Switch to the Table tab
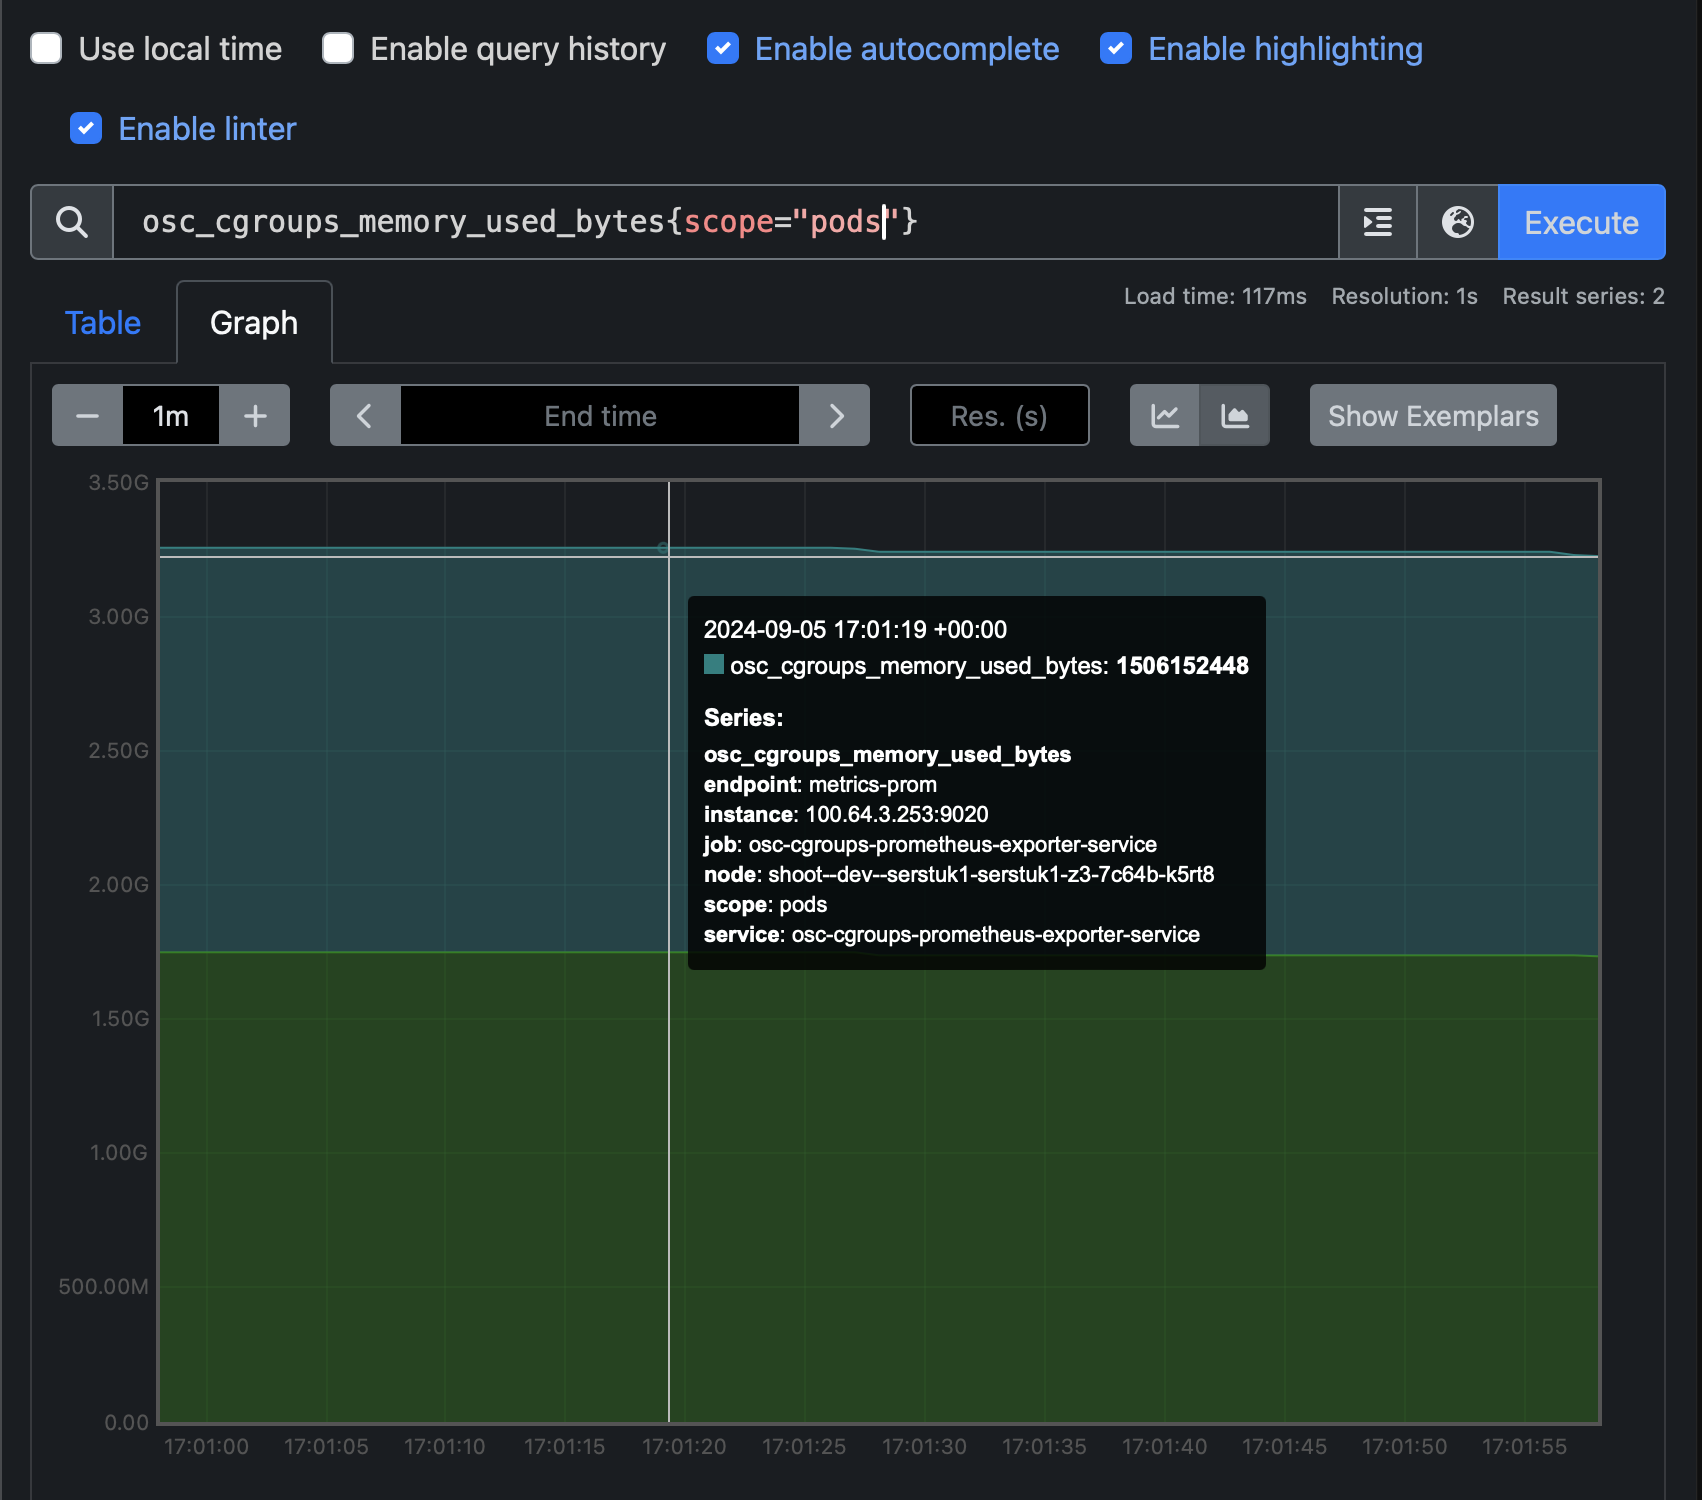 (103, 323)
